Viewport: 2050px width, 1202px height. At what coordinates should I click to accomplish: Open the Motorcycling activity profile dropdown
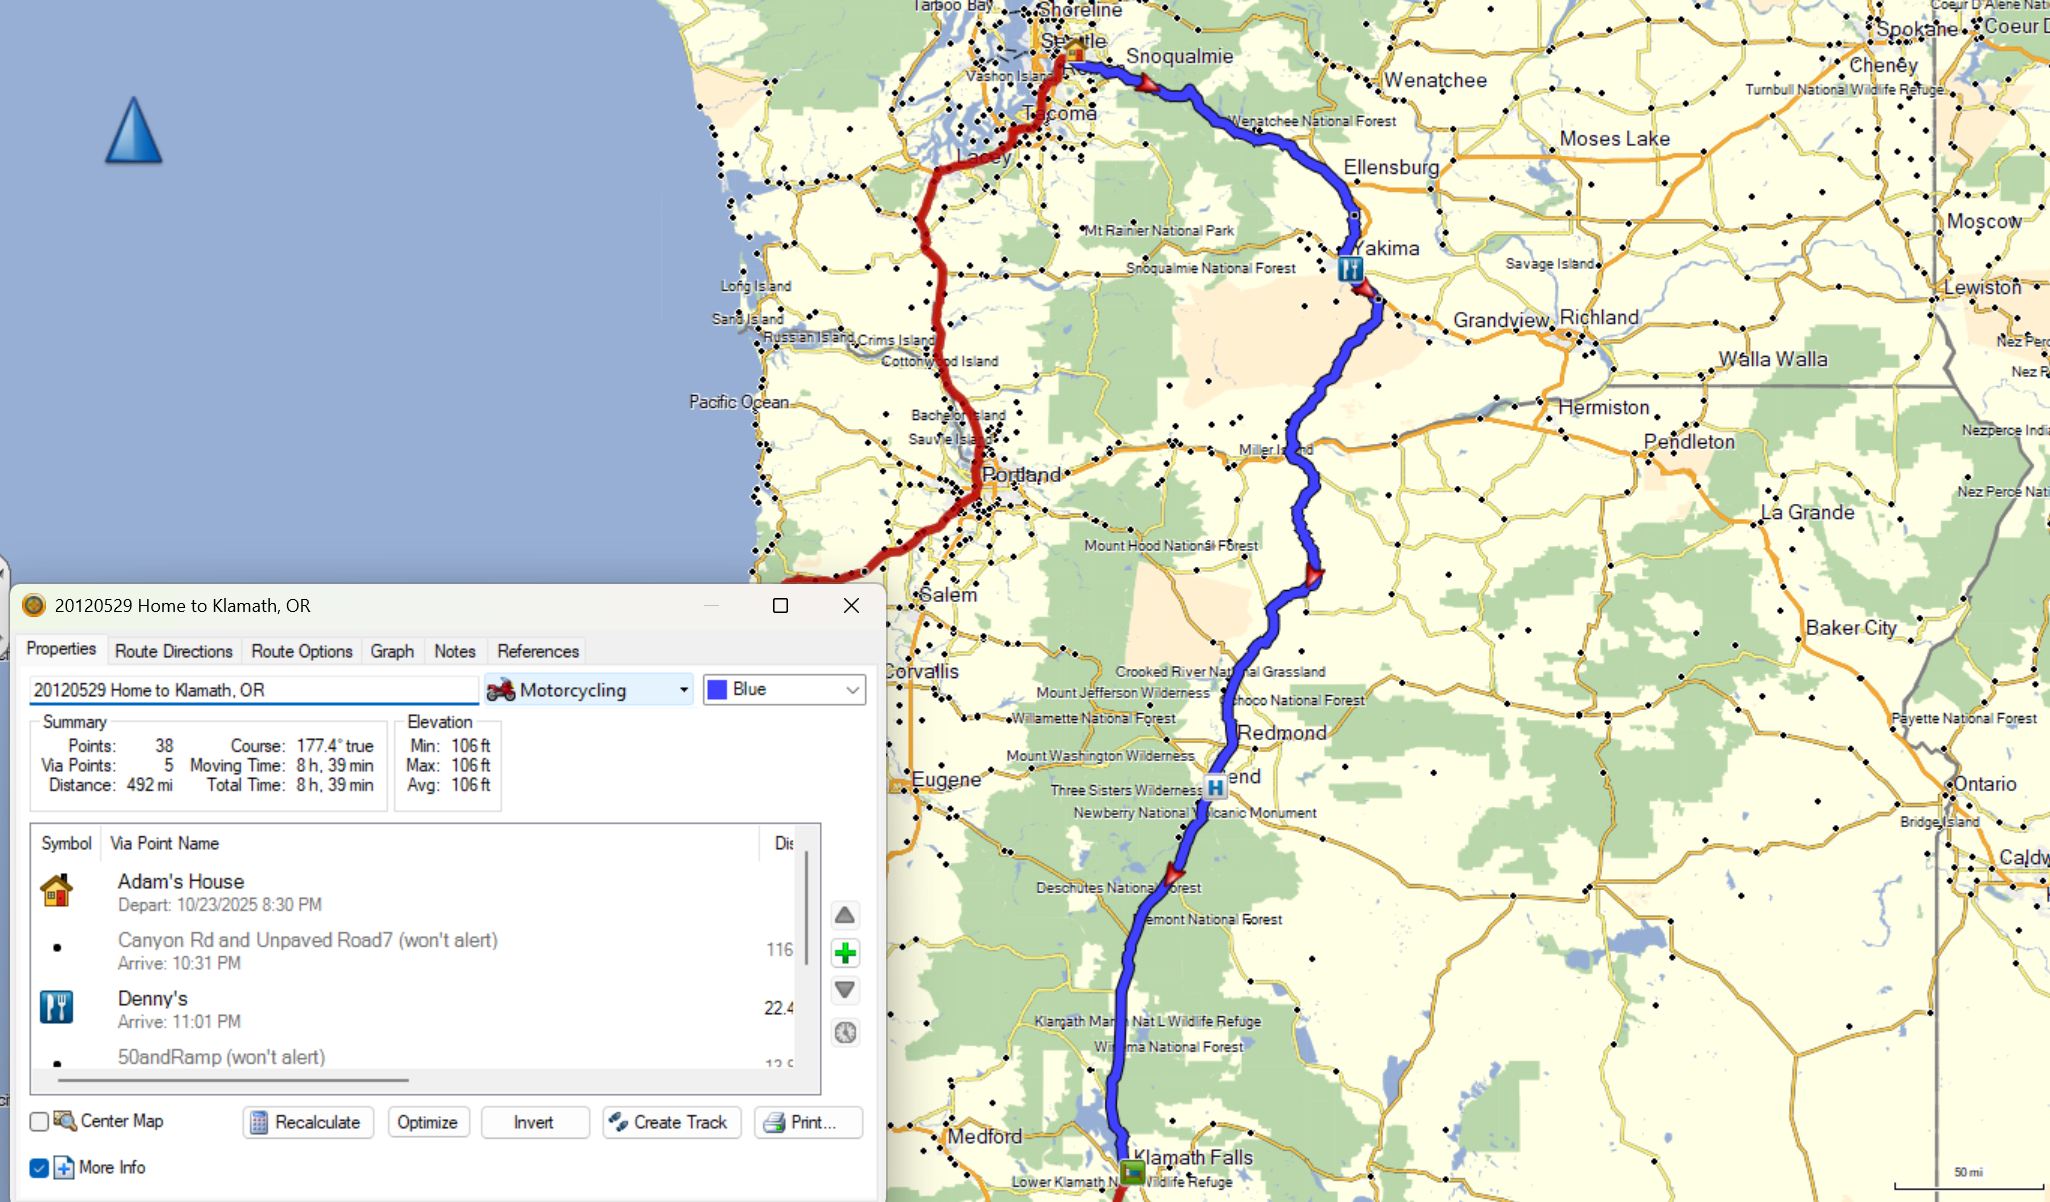coord(588,690)
